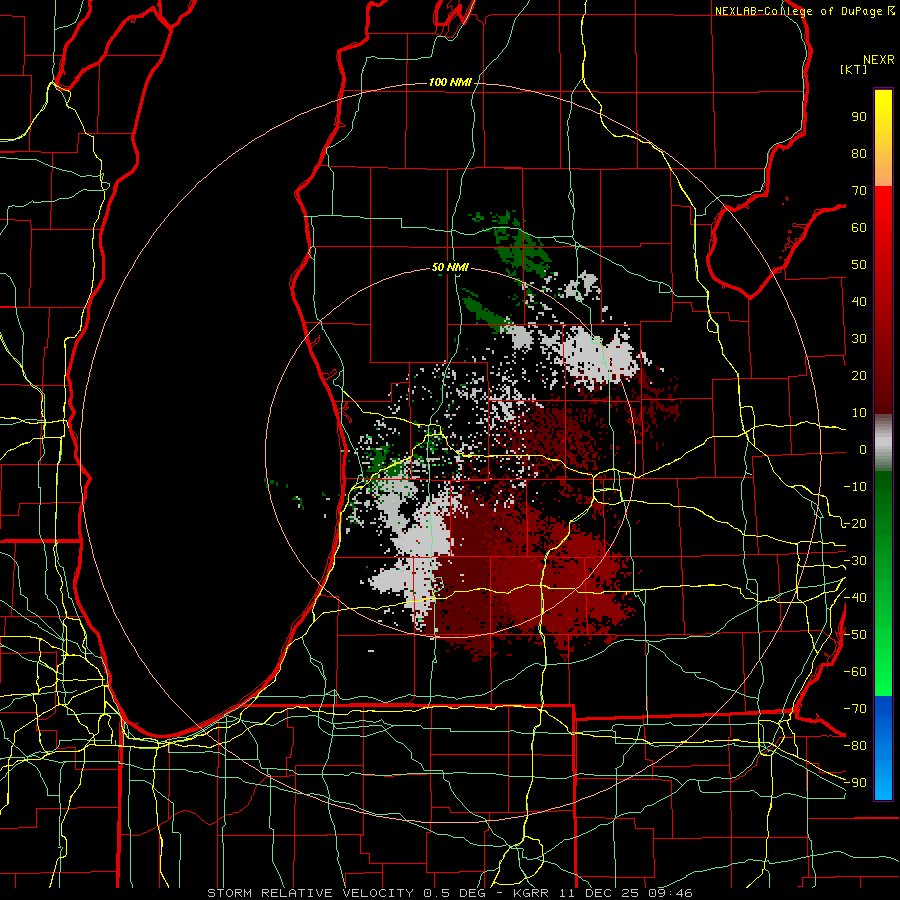Click the positive 10 scale value

[x=859, y=413]
